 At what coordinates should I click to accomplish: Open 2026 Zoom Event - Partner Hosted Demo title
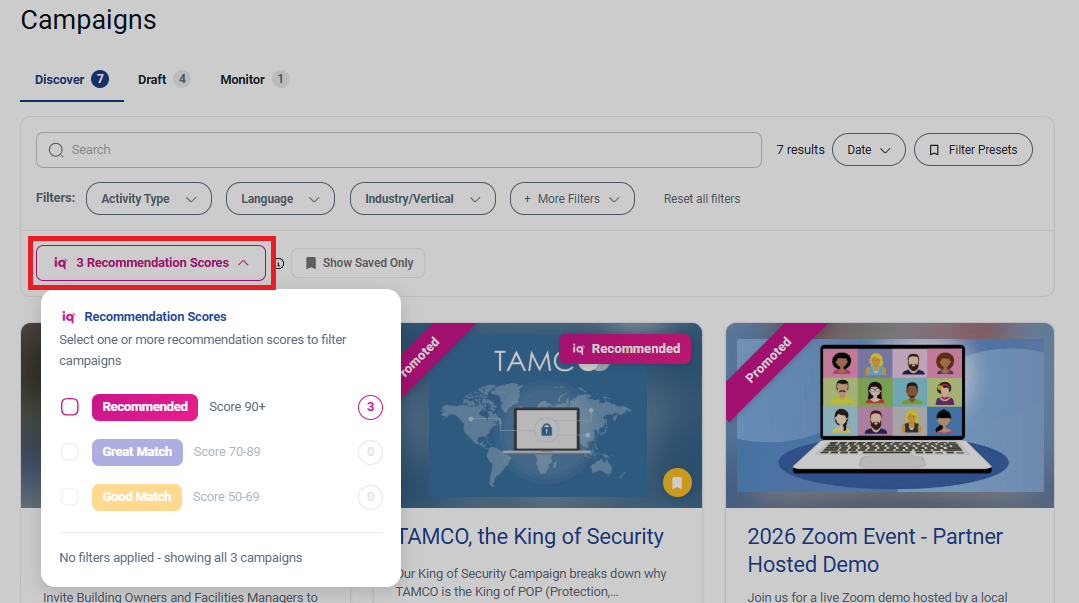875,550
